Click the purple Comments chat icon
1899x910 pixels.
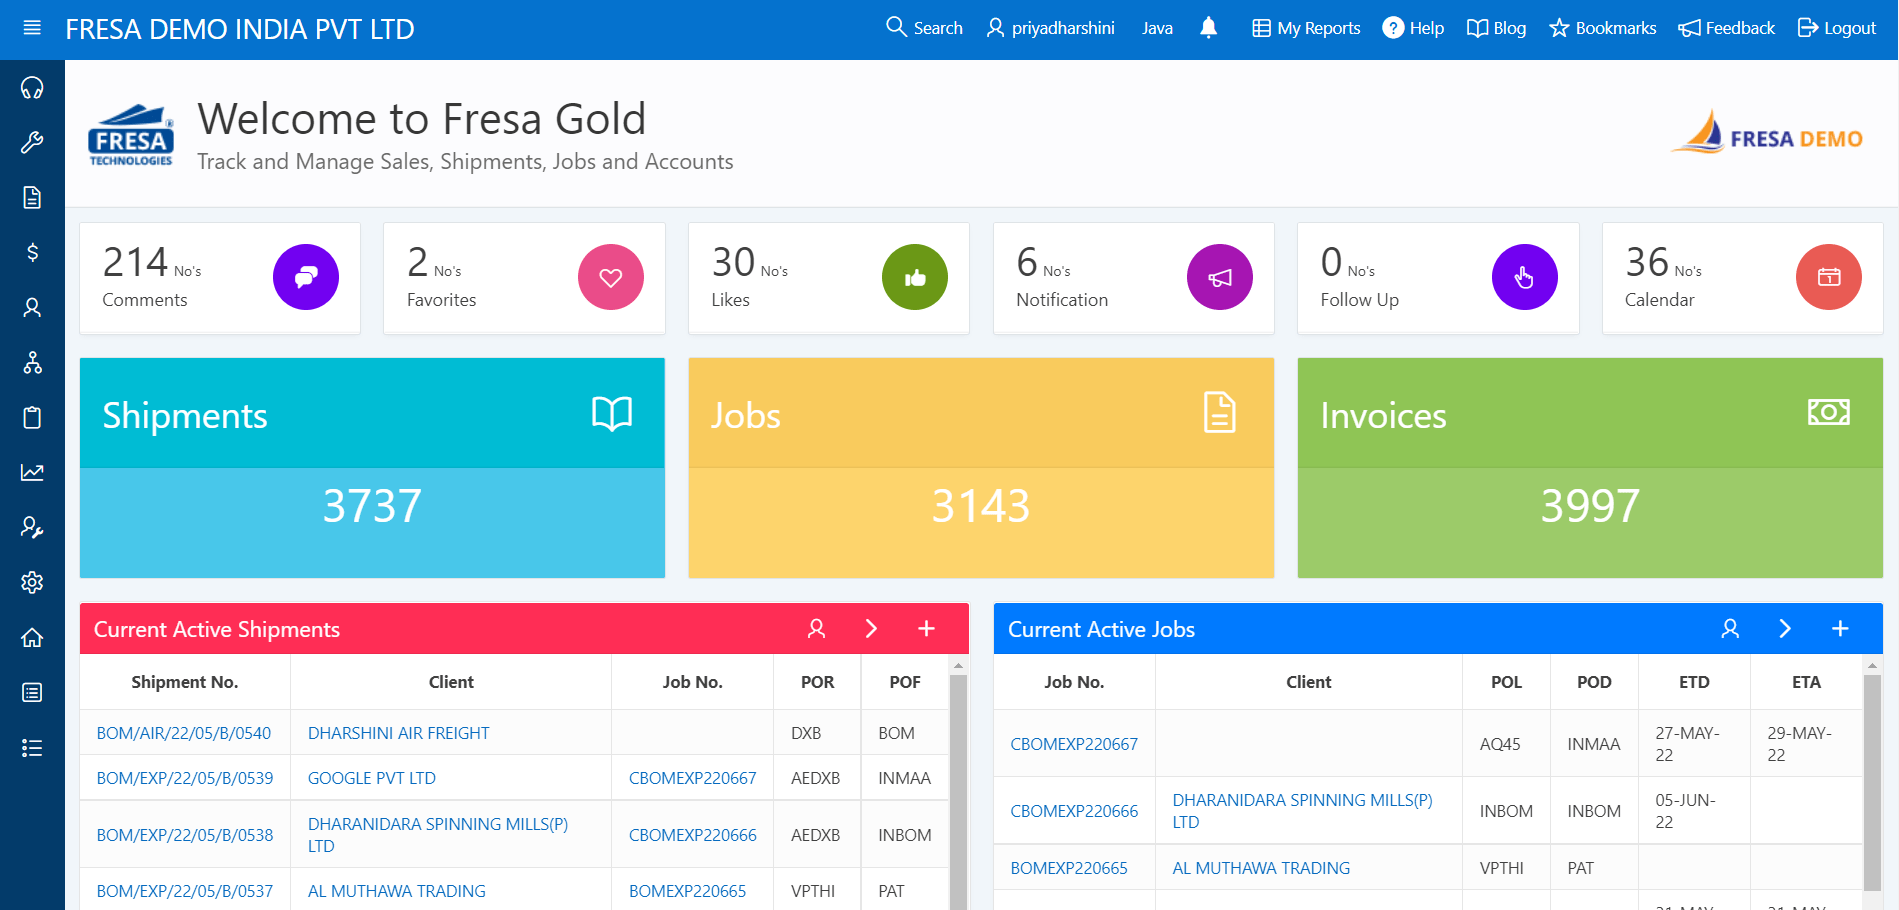[x=306, y=277]
